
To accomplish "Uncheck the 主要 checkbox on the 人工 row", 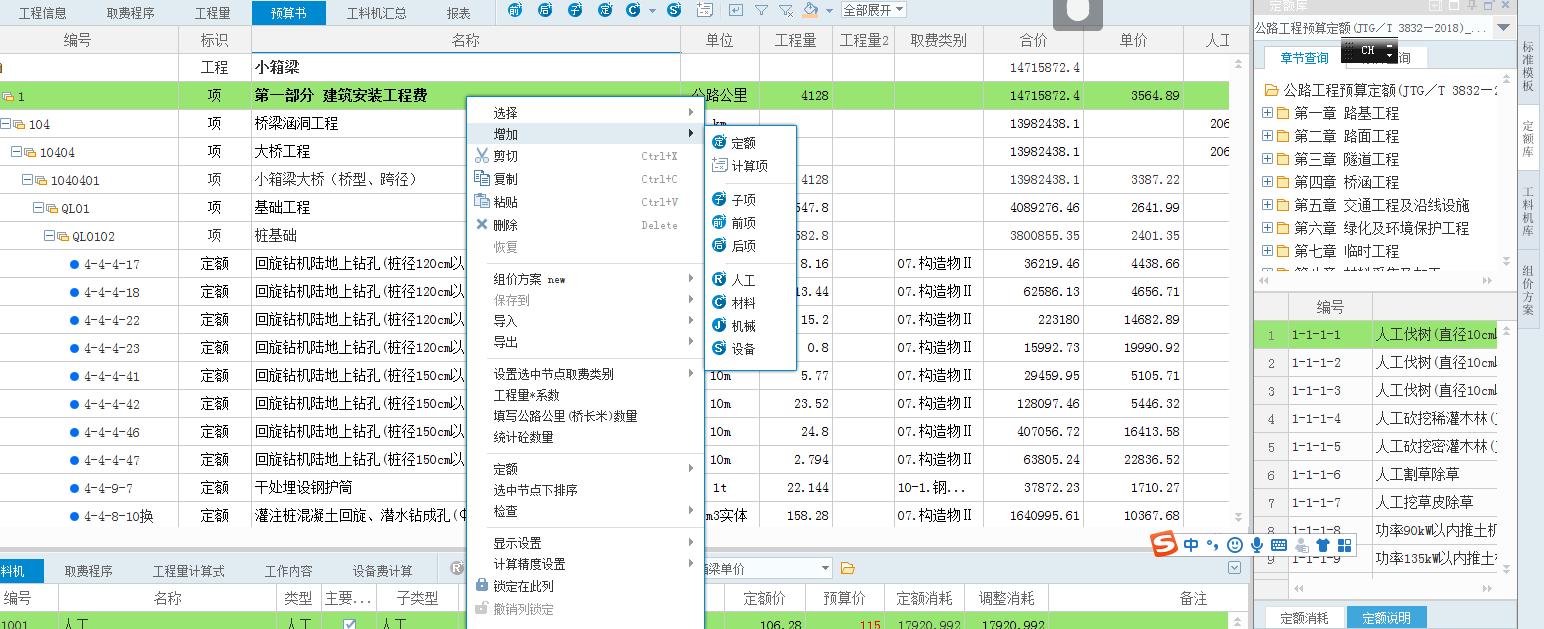I will (350, 622).
